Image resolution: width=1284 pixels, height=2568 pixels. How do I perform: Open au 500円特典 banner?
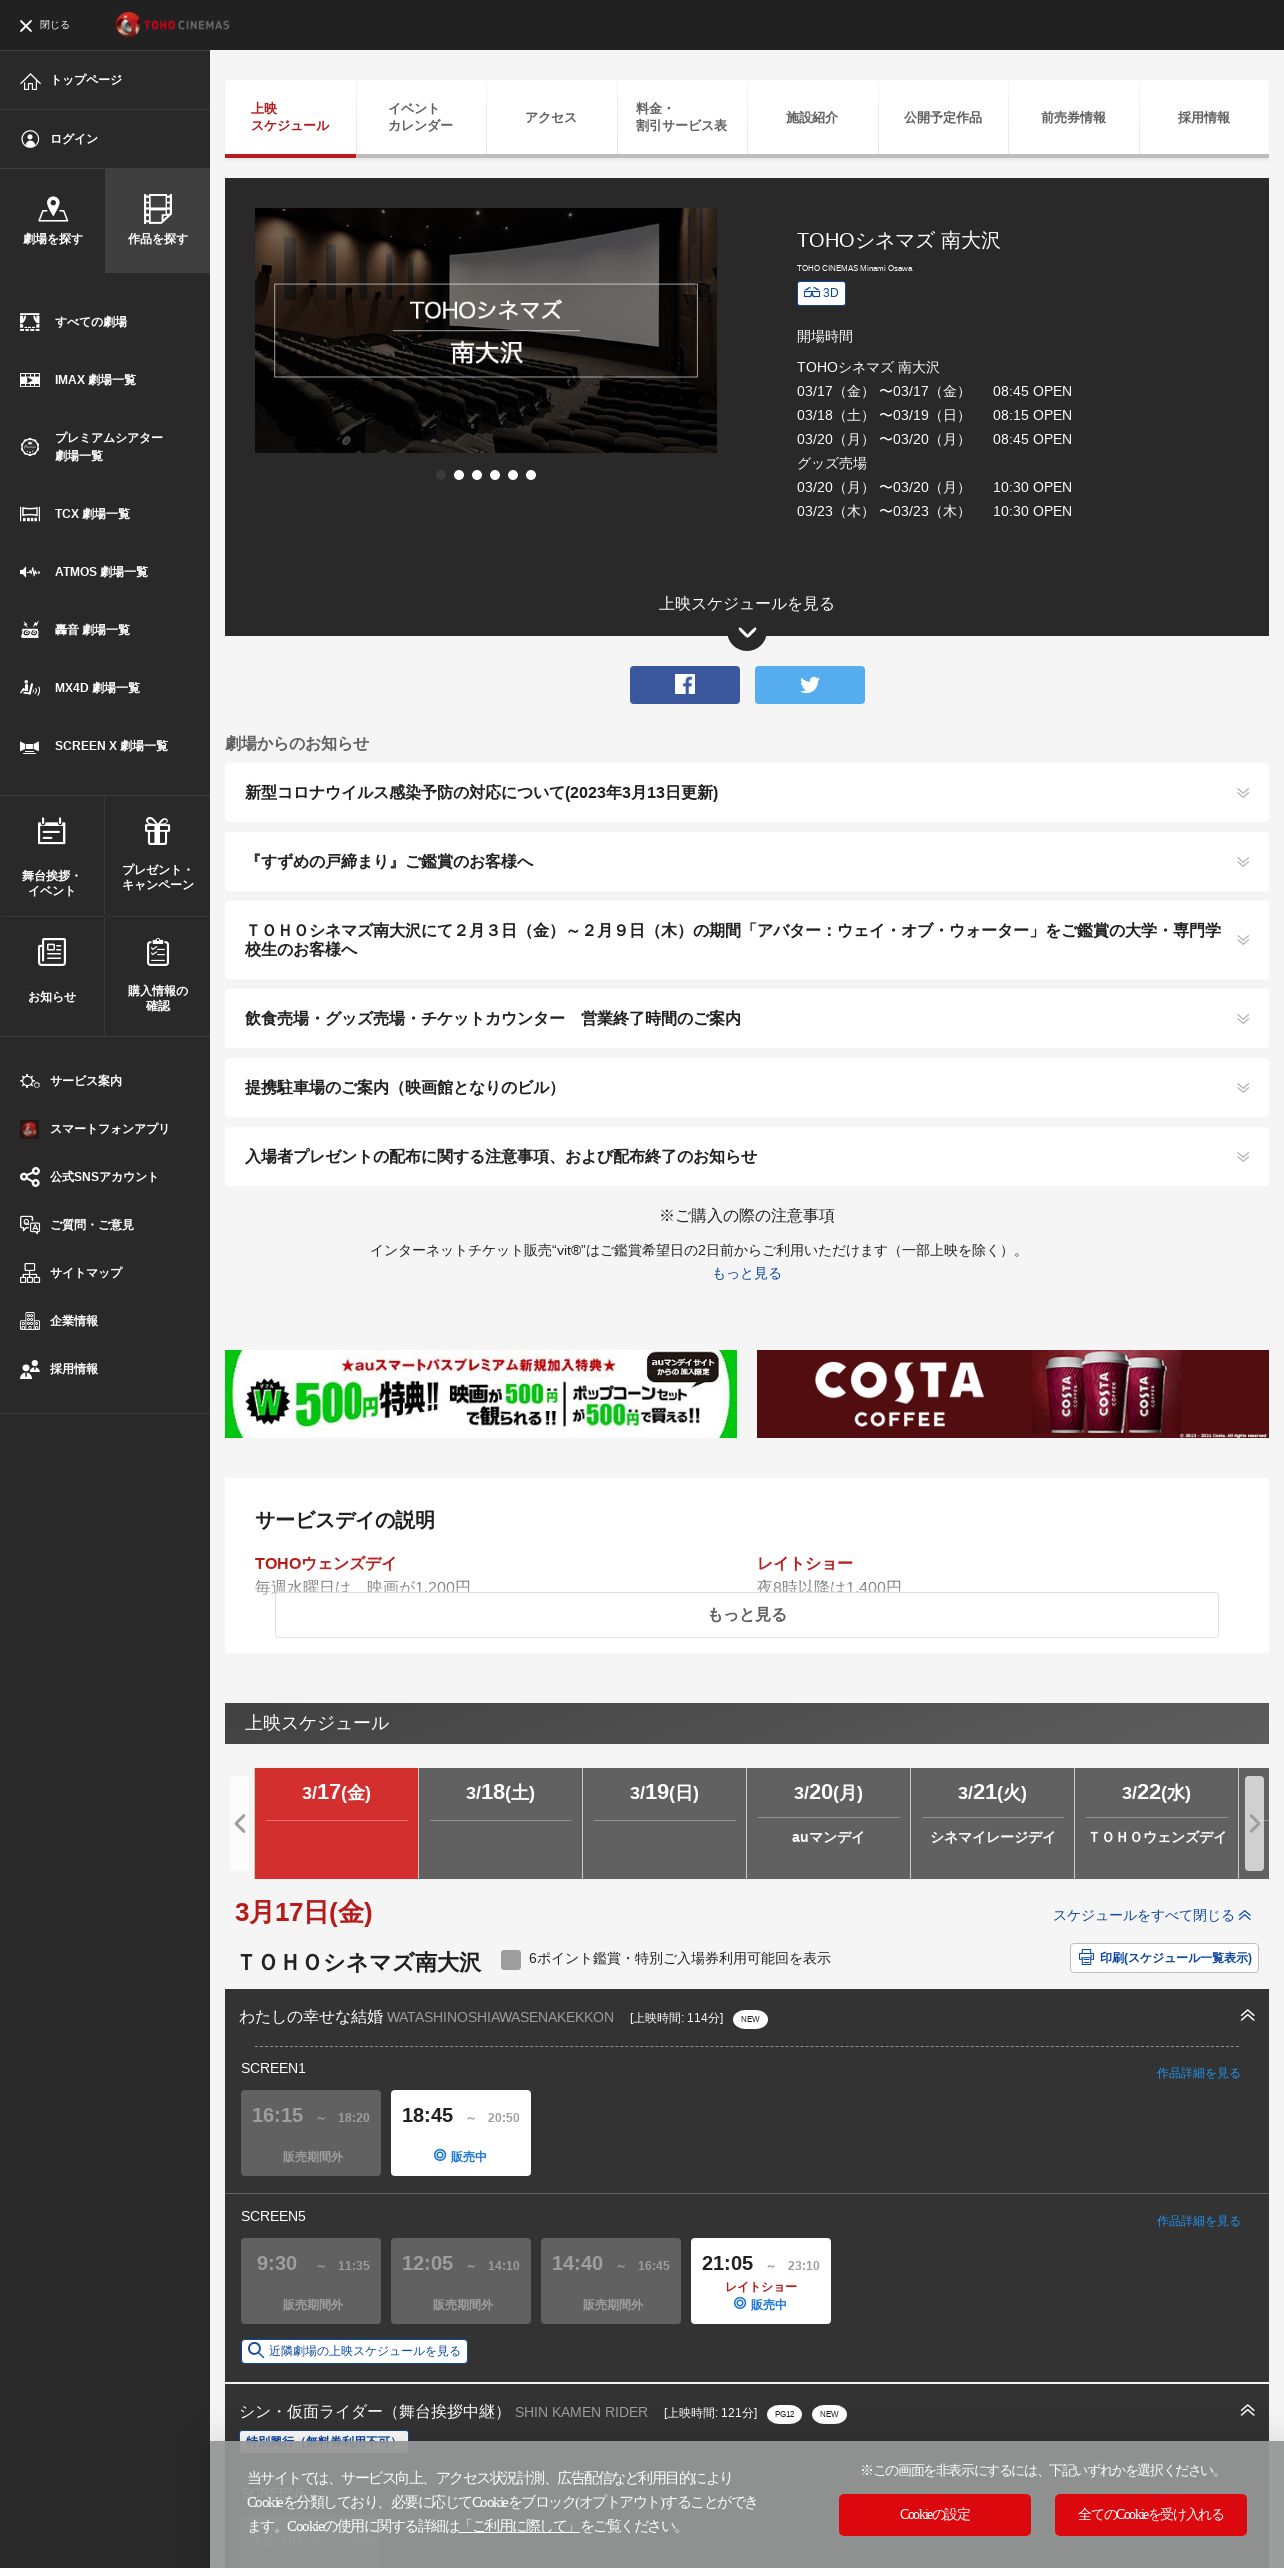pyautogui.click(x=481, y=1394)
